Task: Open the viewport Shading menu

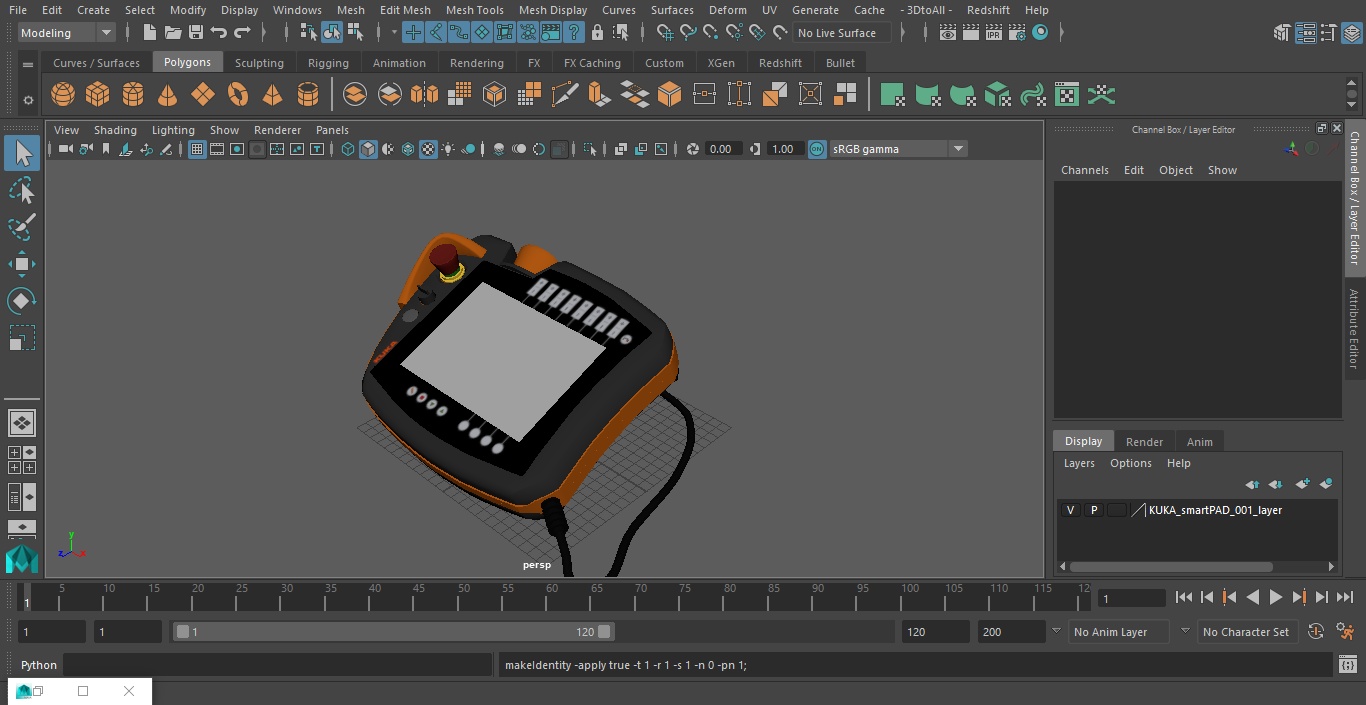Action: [x=115, y=130]
